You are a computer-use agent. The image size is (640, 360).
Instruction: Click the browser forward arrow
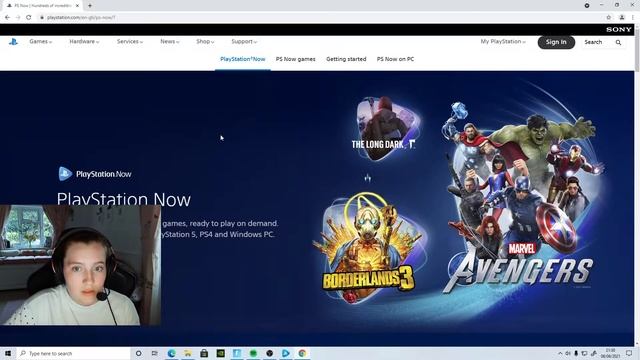coord(18,17)
